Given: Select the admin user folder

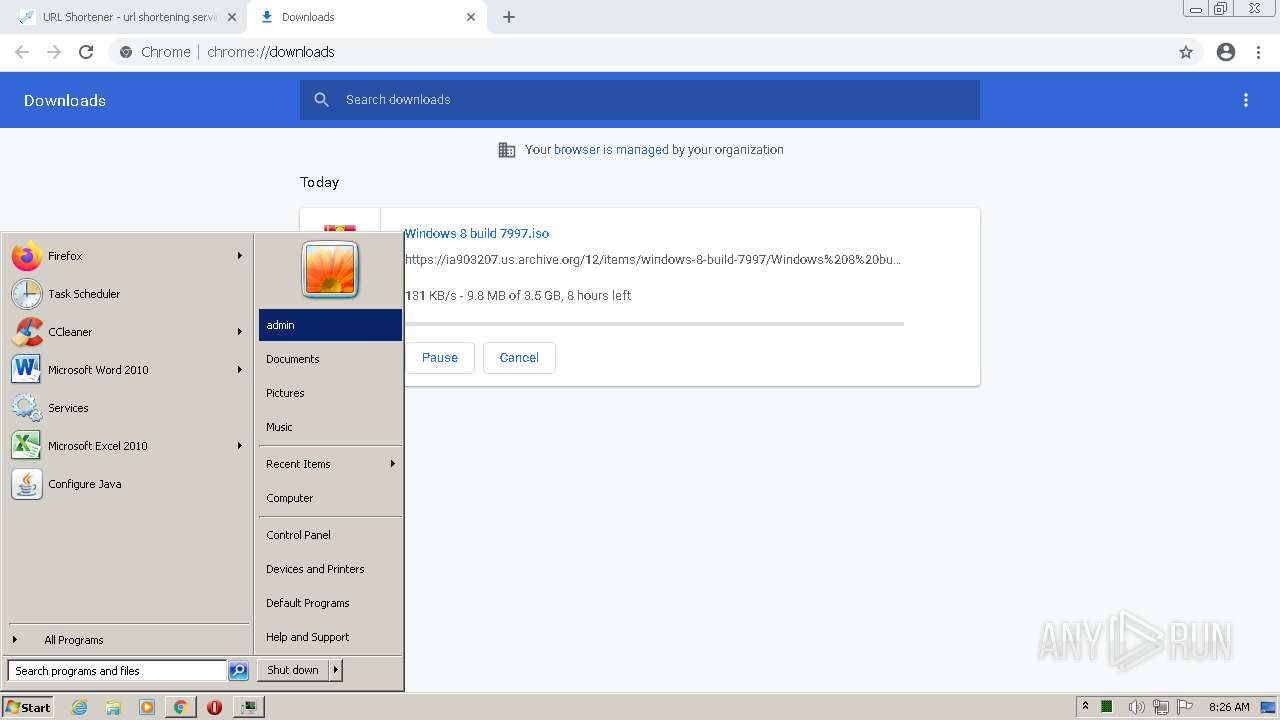Looking at the screenshot, I should [330, 325].
